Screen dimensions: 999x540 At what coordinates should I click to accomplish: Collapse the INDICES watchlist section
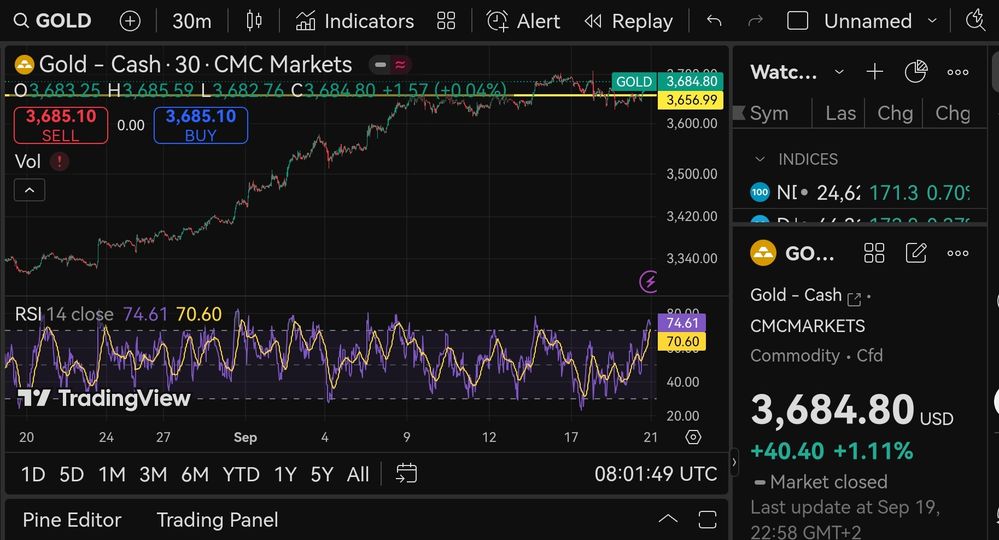click(x=759, y=159)
